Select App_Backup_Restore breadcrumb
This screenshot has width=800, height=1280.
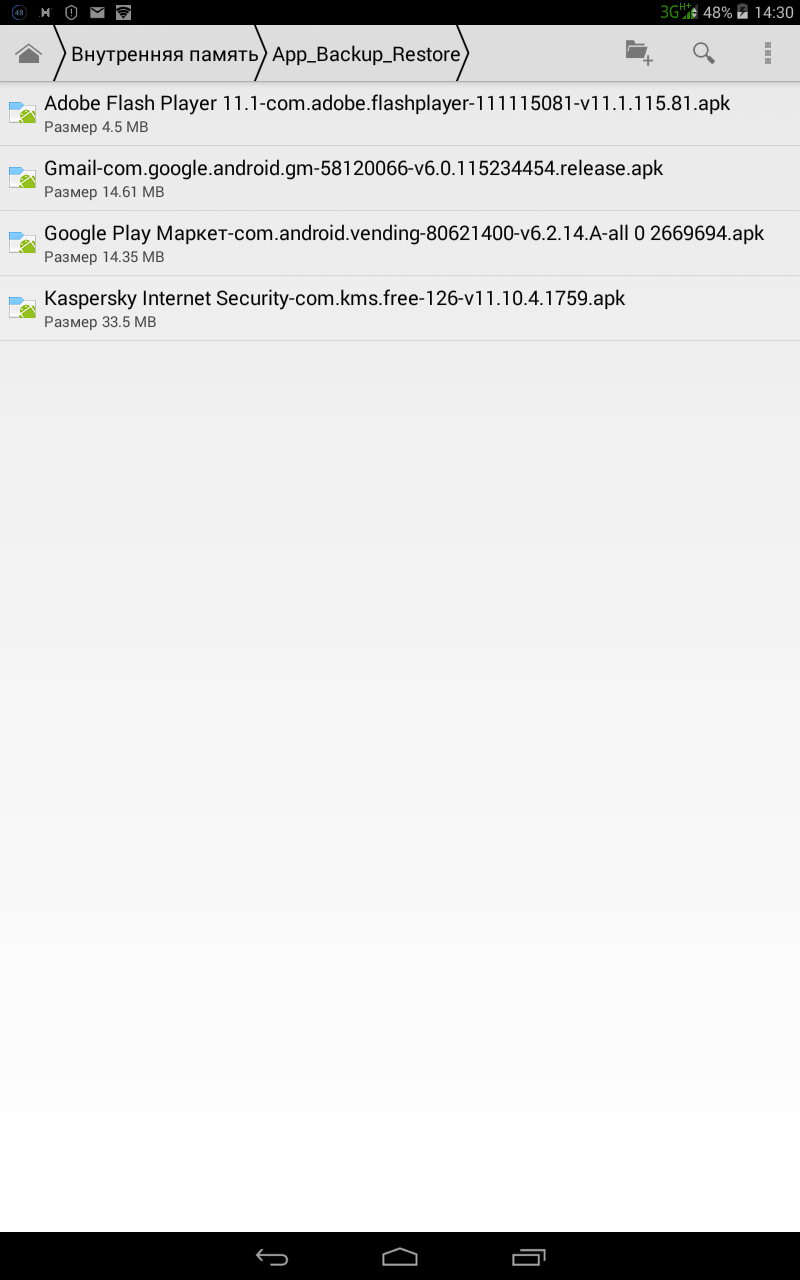tap(366, 54)
